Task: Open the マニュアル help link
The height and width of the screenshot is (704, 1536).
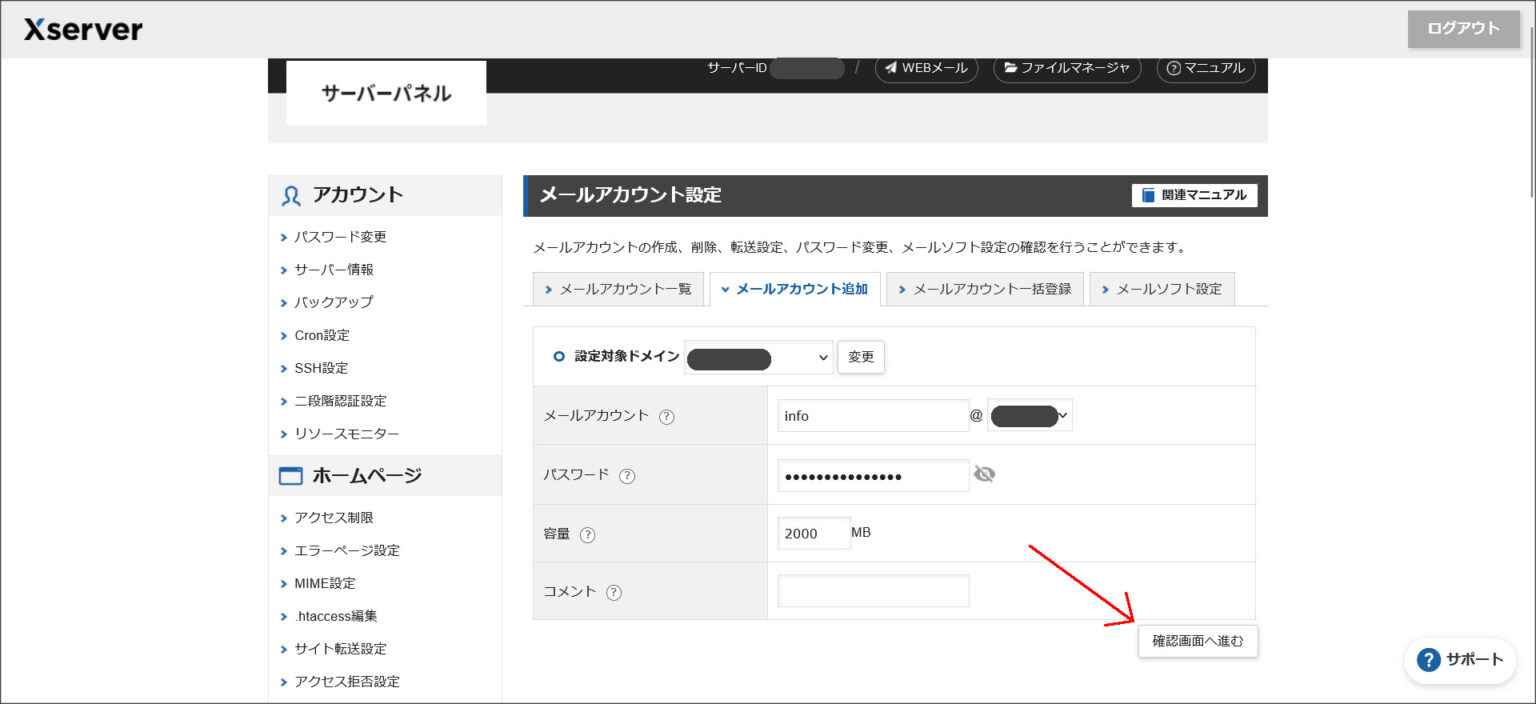Action: point(1205,68)
